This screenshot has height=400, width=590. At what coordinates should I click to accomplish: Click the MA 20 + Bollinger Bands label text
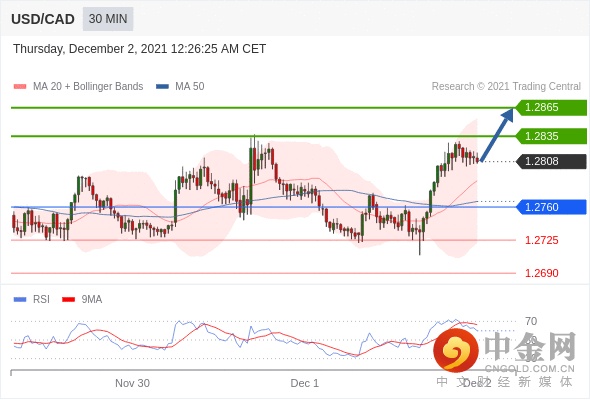pyautogui.click(x=88, y=87)
